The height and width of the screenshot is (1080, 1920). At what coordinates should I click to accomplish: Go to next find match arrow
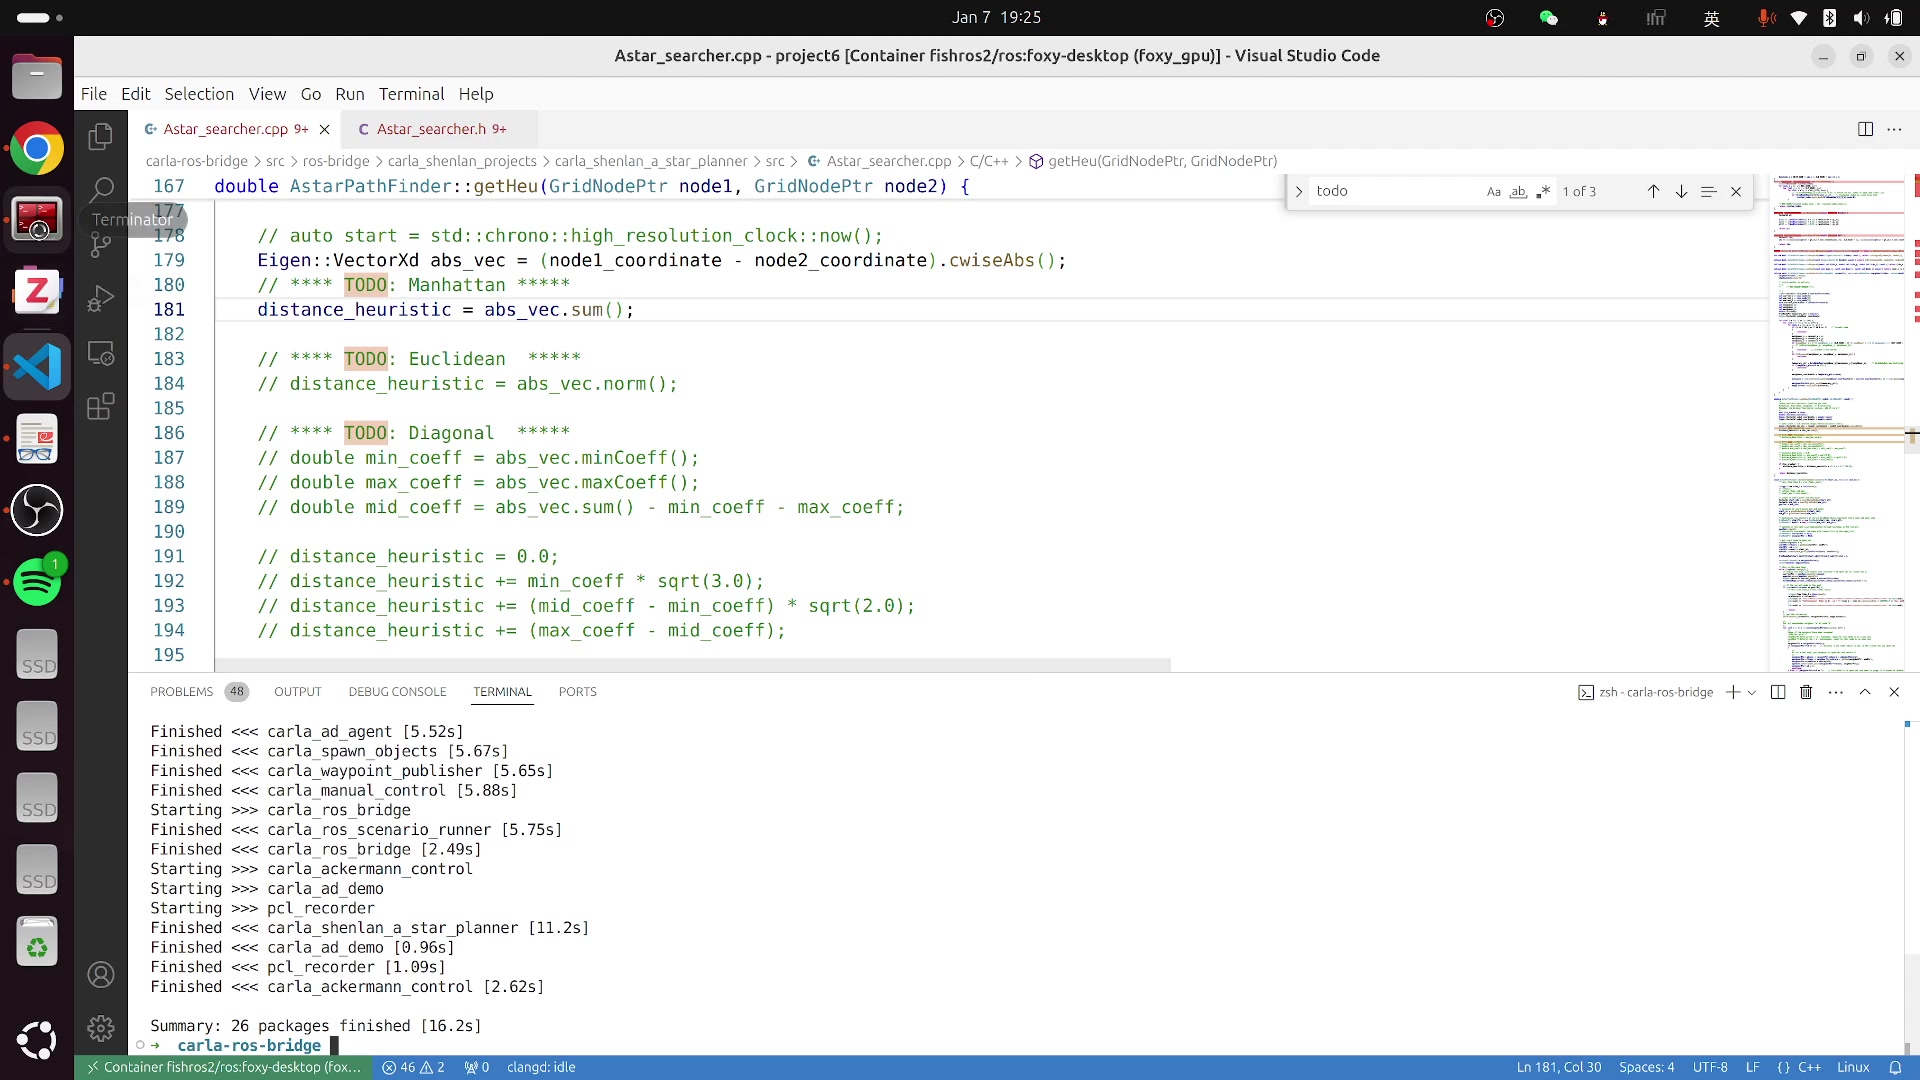1681,191
